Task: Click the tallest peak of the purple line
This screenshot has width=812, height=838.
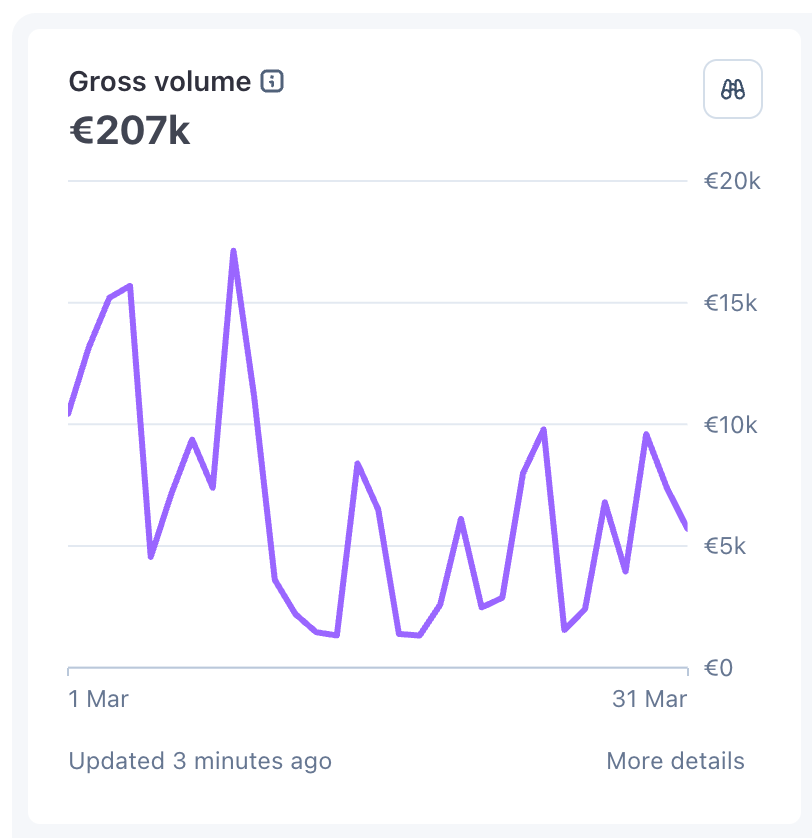Action: pos(234,251)
